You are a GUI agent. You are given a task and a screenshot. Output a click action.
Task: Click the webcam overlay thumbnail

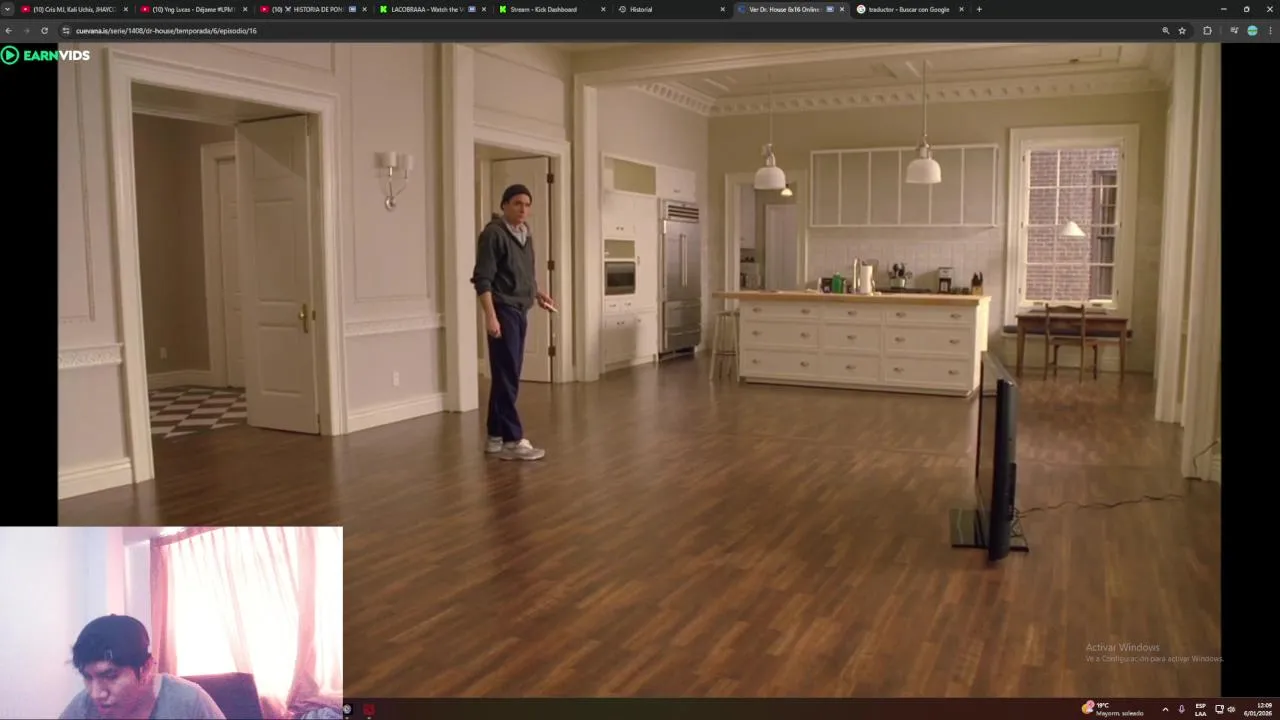pyautogui.click(x=171, y=623)
